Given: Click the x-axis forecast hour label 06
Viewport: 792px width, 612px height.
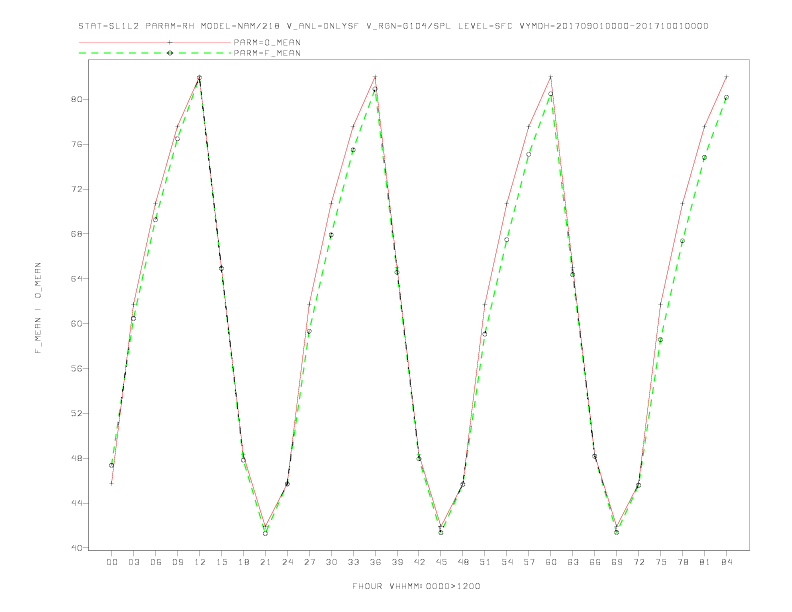Looking at the screenshot, I should click(156, 562).
